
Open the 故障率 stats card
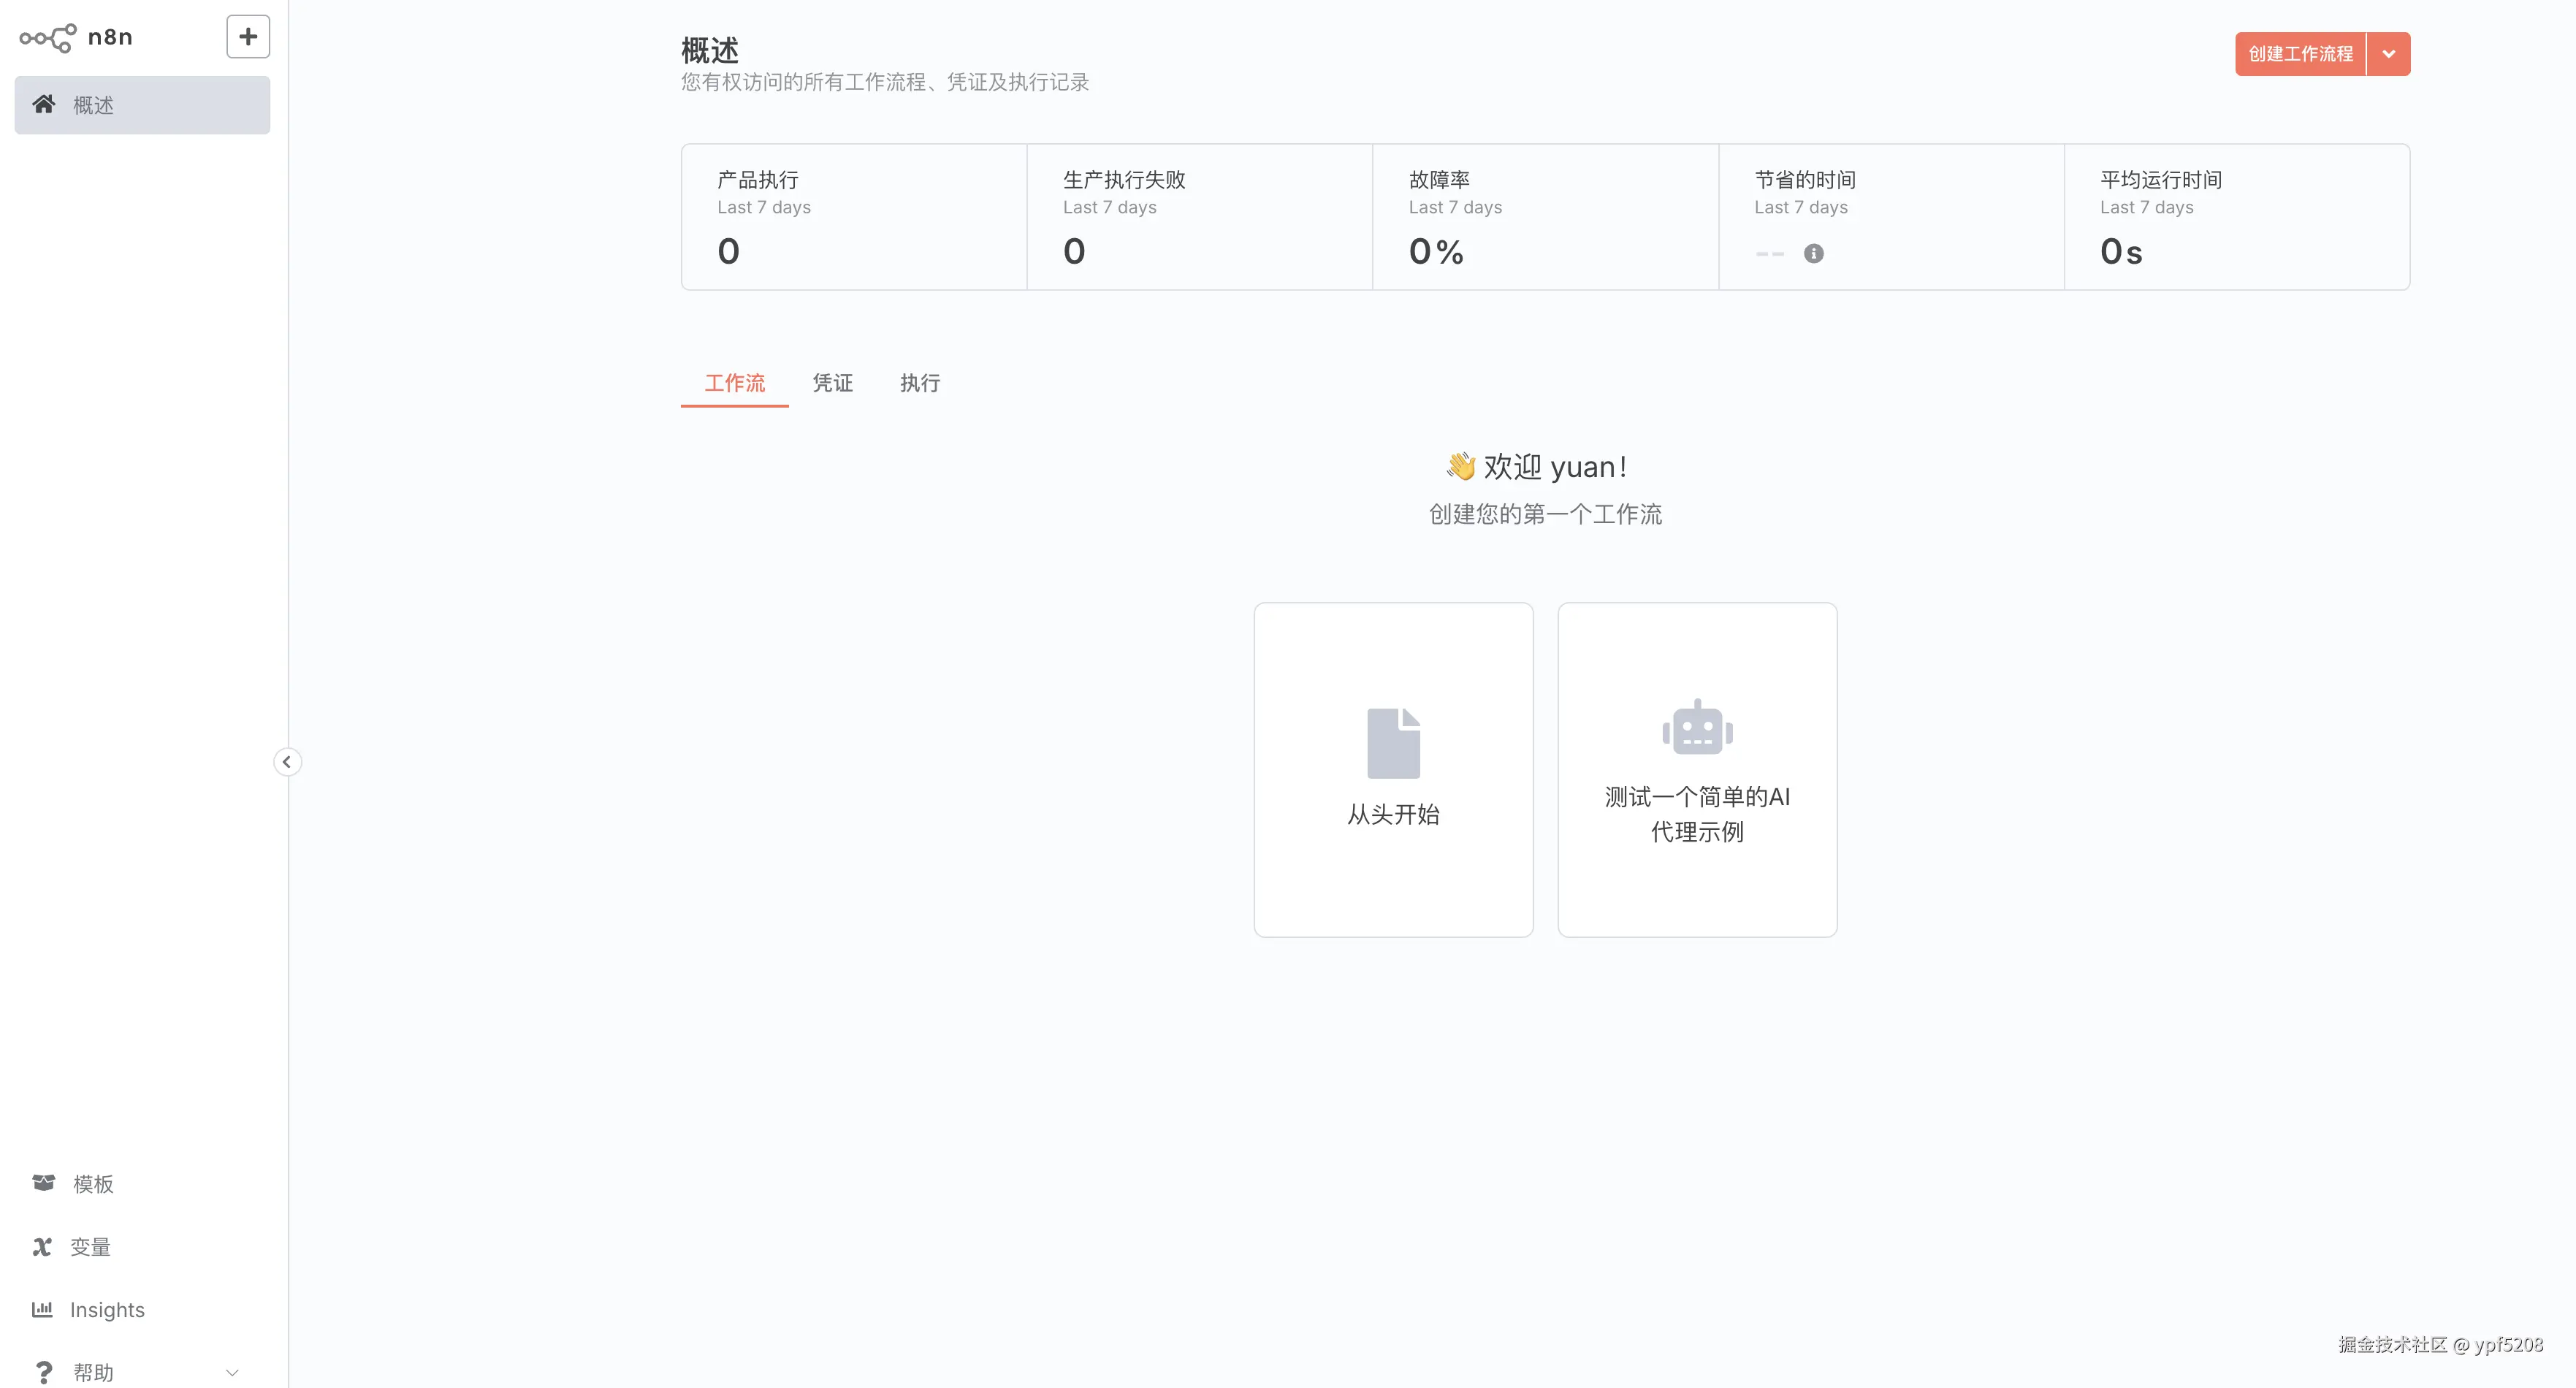click(x=1545, y=217)
